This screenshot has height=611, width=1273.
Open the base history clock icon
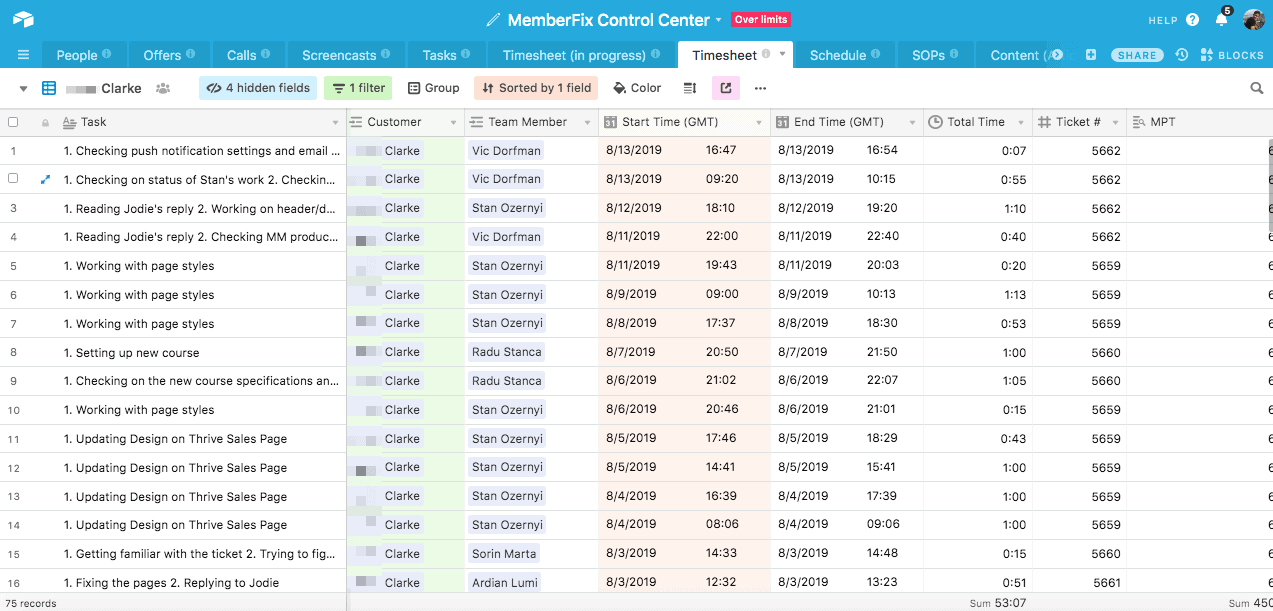coord(1182,55)
